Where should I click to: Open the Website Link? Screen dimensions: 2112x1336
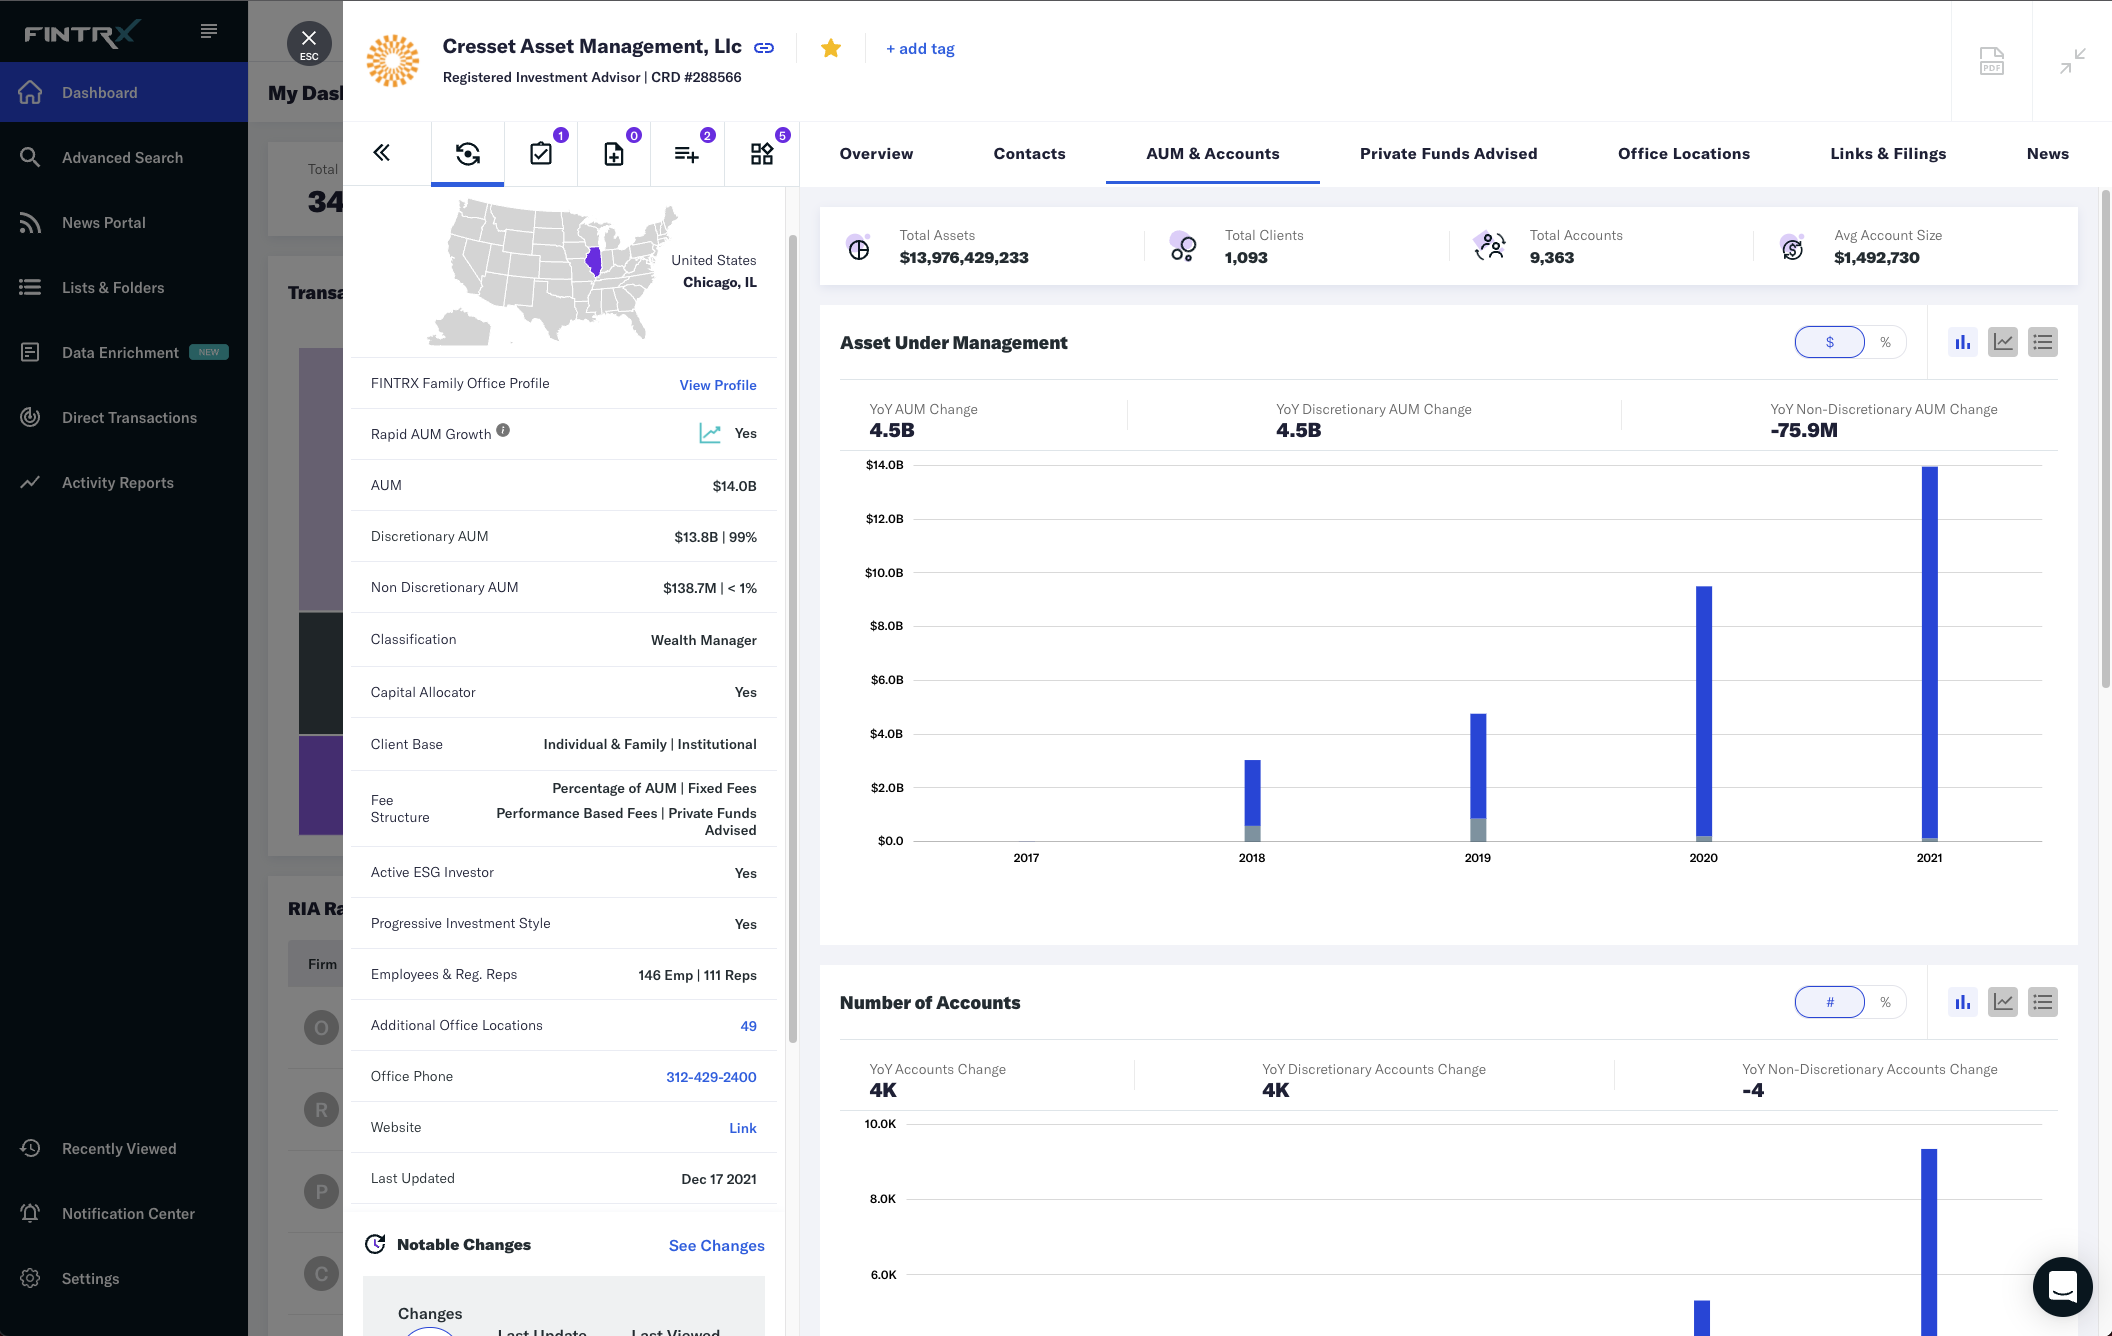tap(743, 1128)
